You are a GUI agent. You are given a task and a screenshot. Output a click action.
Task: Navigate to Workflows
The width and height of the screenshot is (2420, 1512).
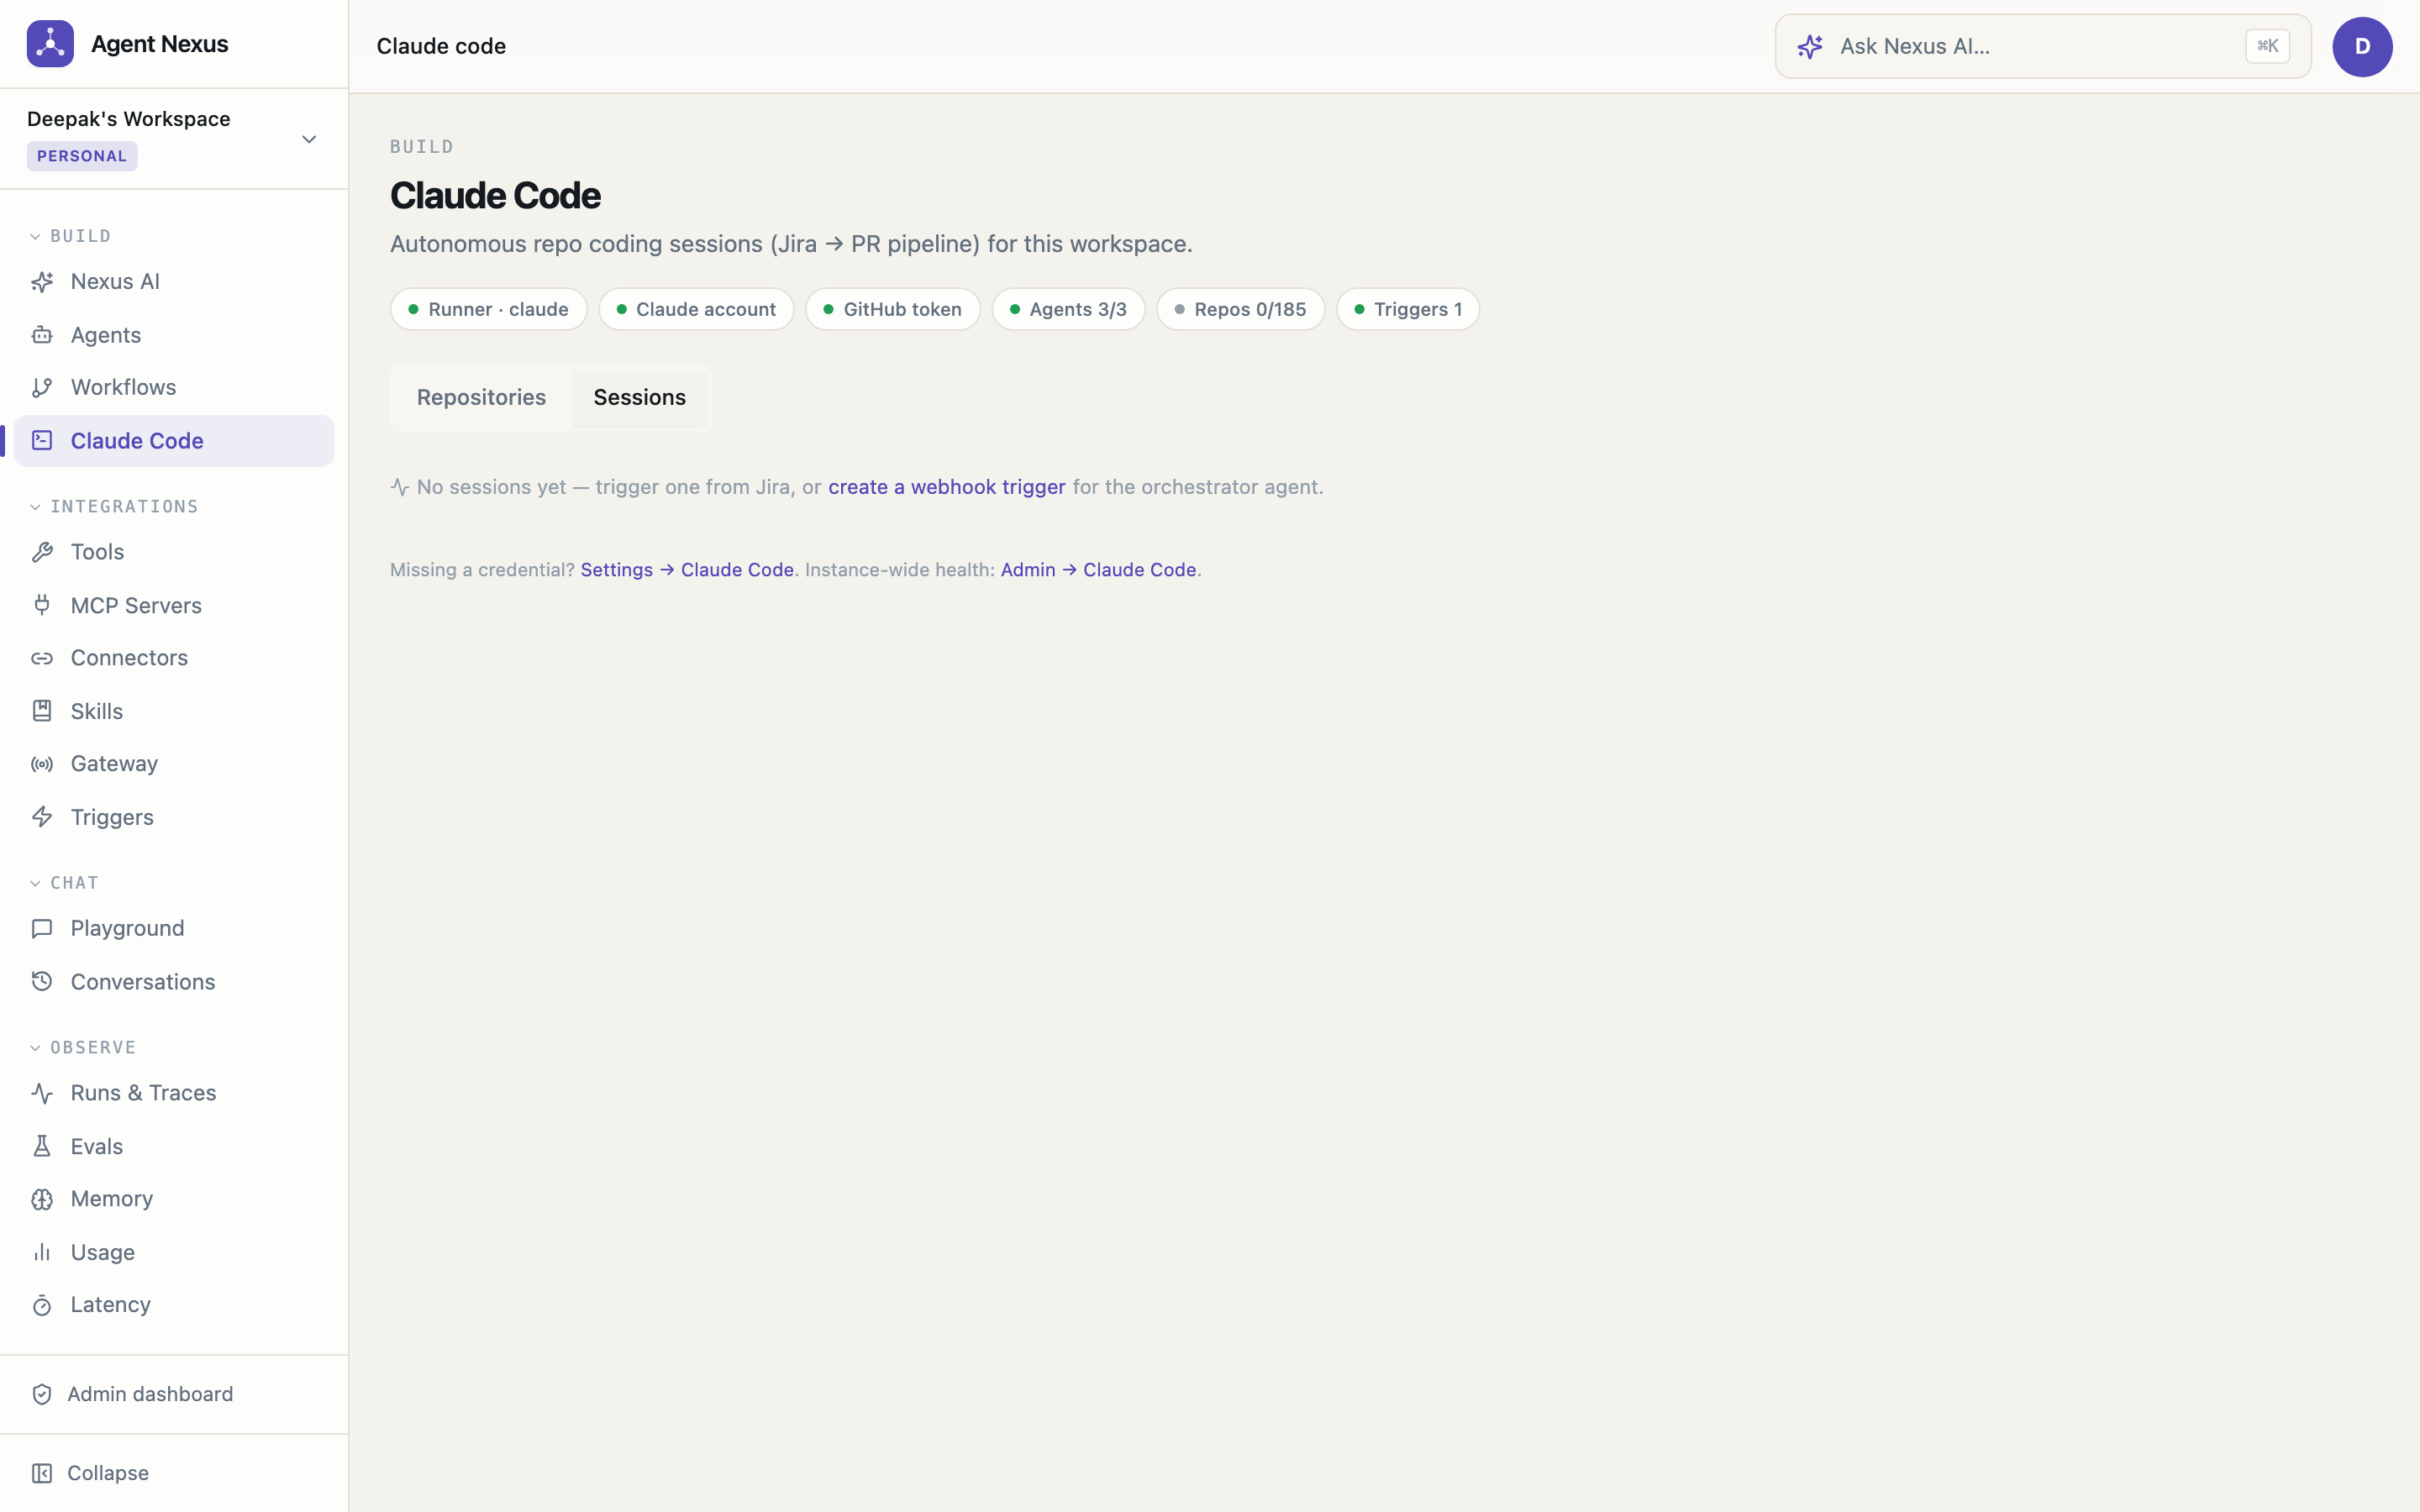pyautogui.click(x=173, y=387)
